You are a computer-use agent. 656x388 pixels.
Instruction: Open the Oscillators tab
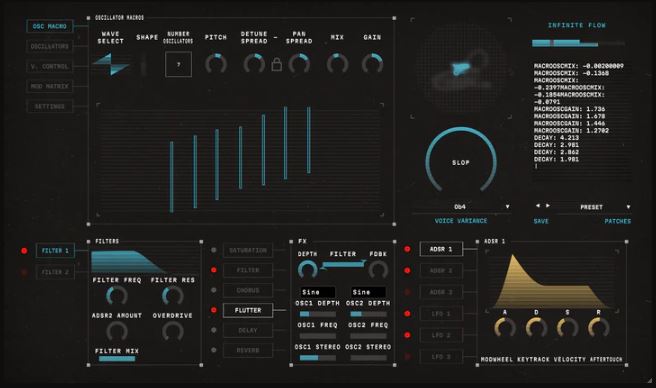[x=50, y=46]
